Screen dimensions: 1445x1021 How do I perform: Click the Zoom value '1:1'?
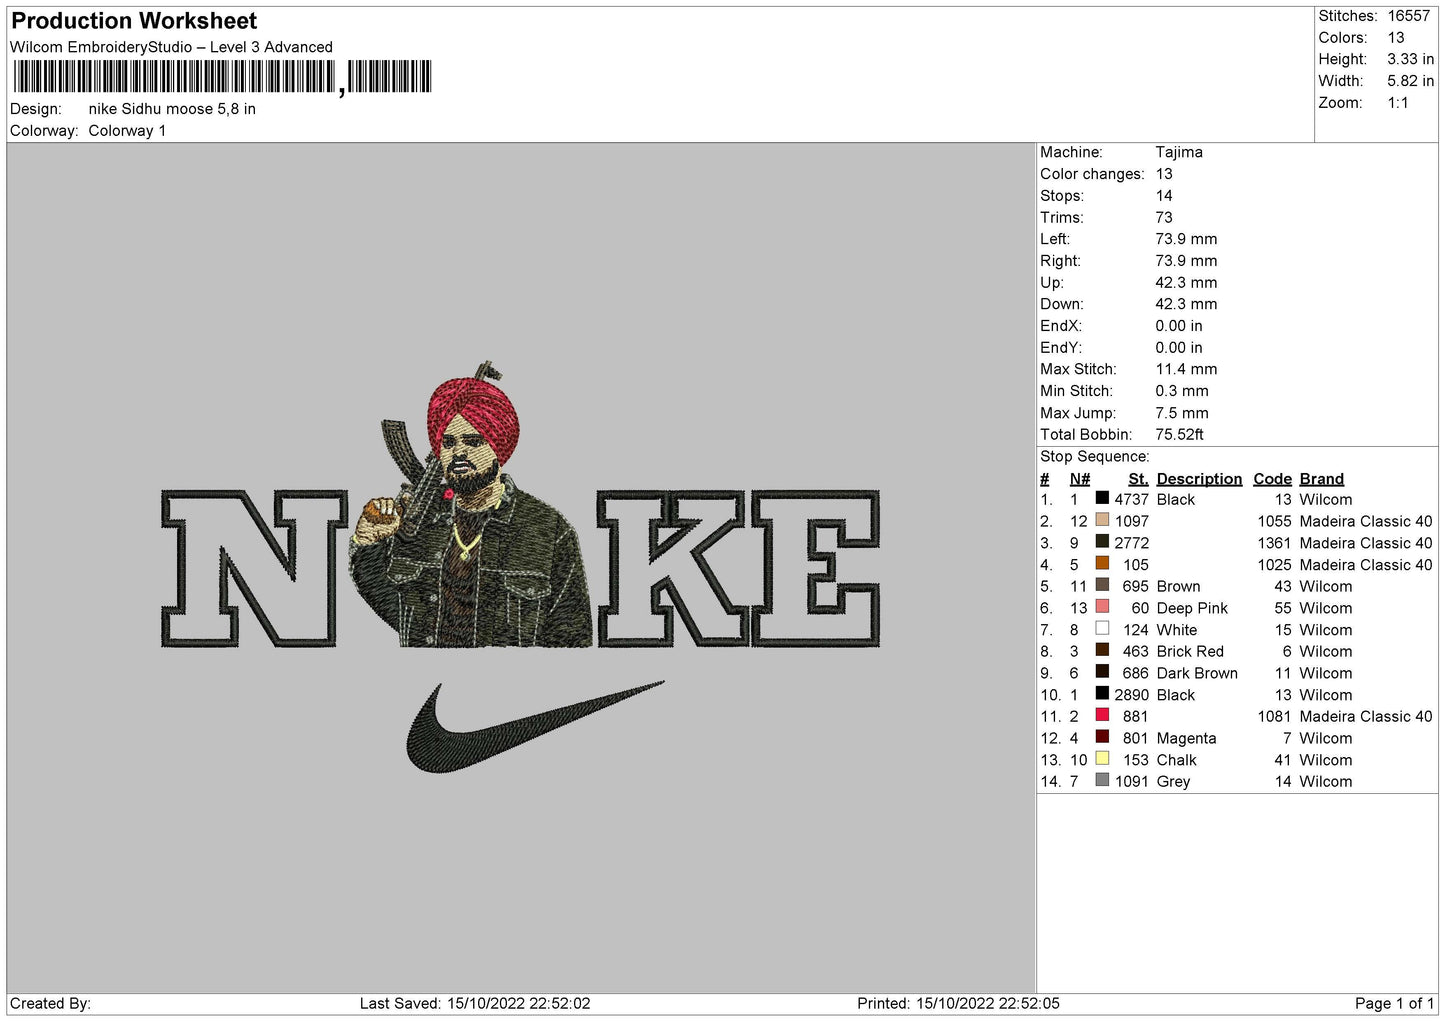(x=1398, y=103)
